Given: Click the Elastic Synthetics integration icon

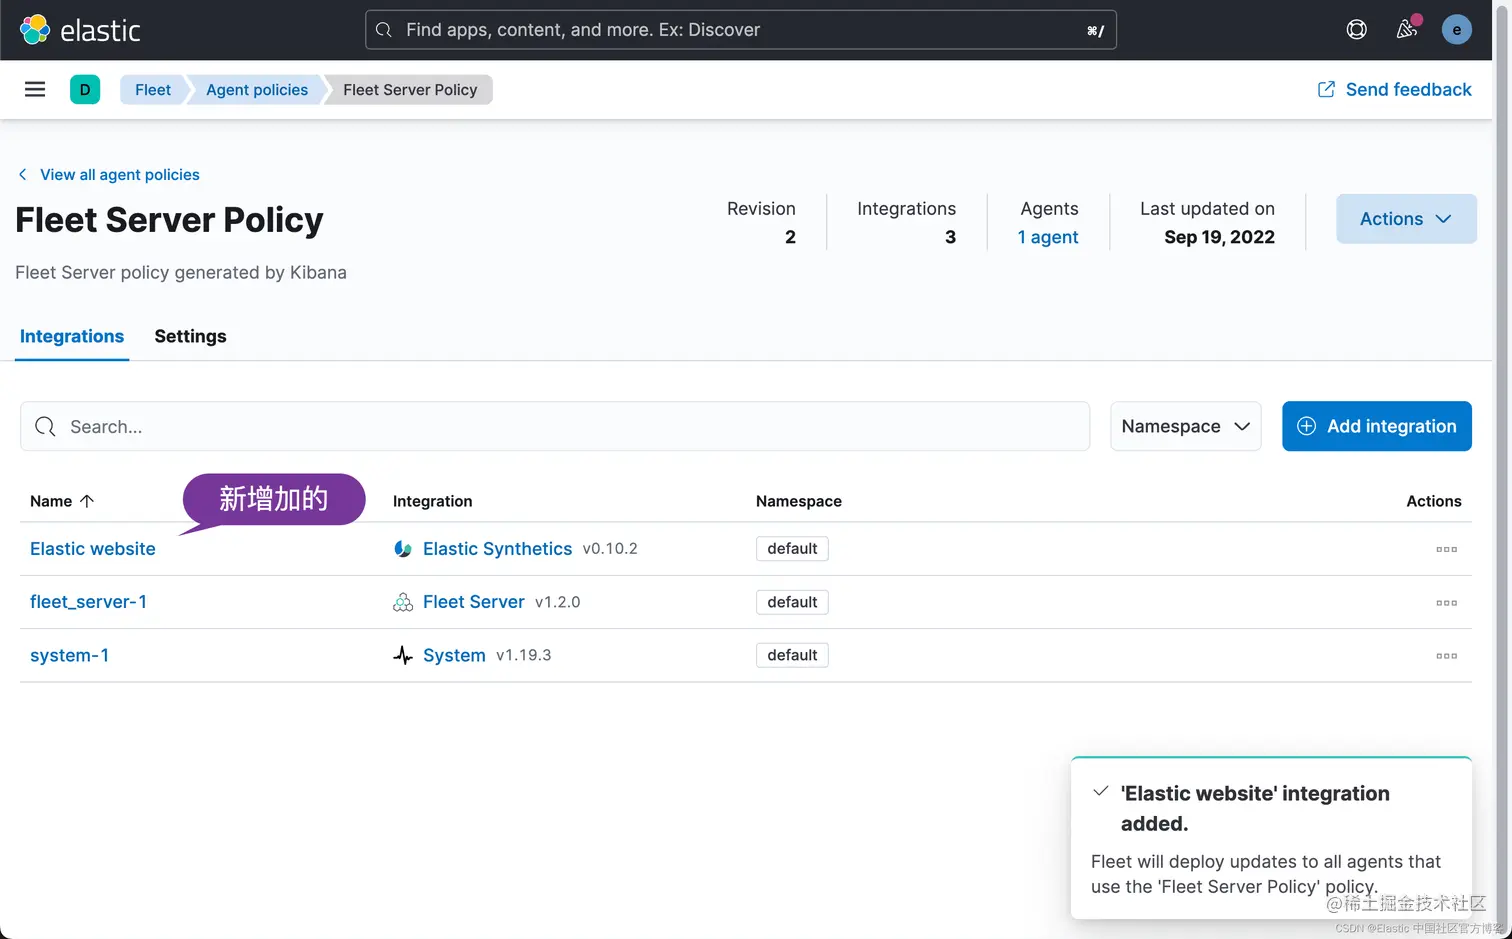Looking at the screenshot, I should [x=403, y=549].
